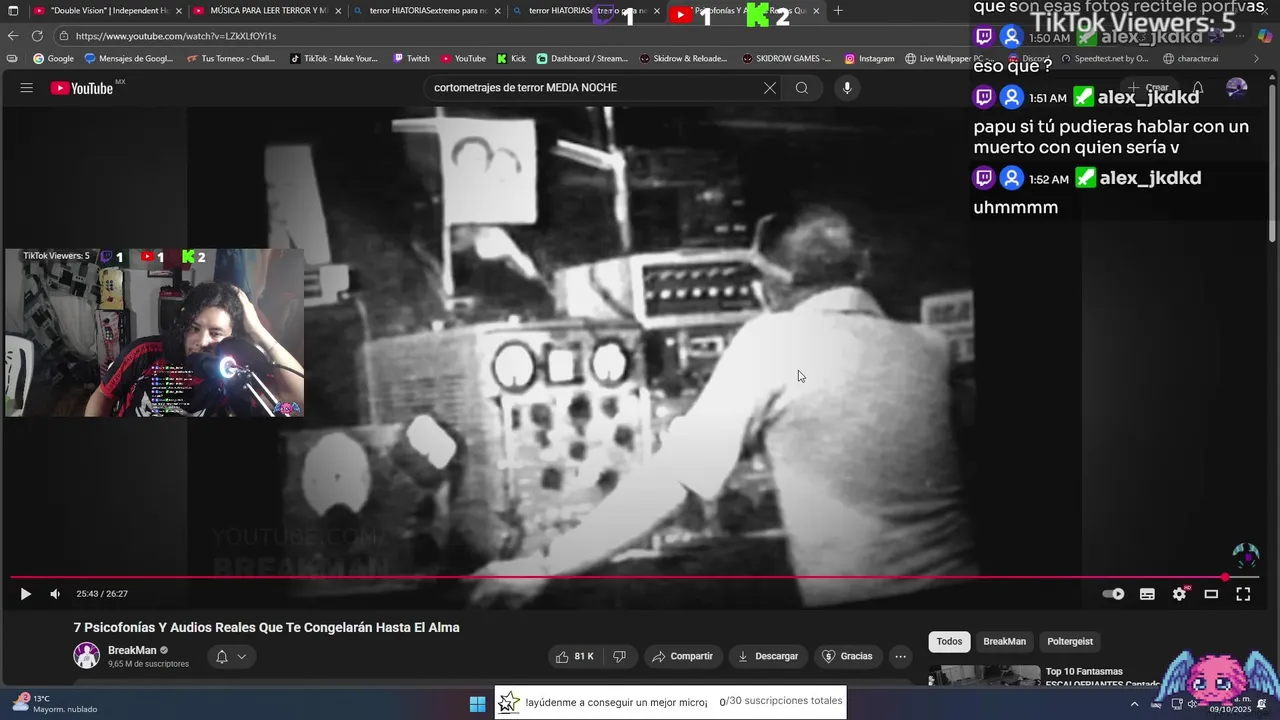Open Twitch bookmark
The height and width of the screenshot is (720, 1280).
point(411,58)
